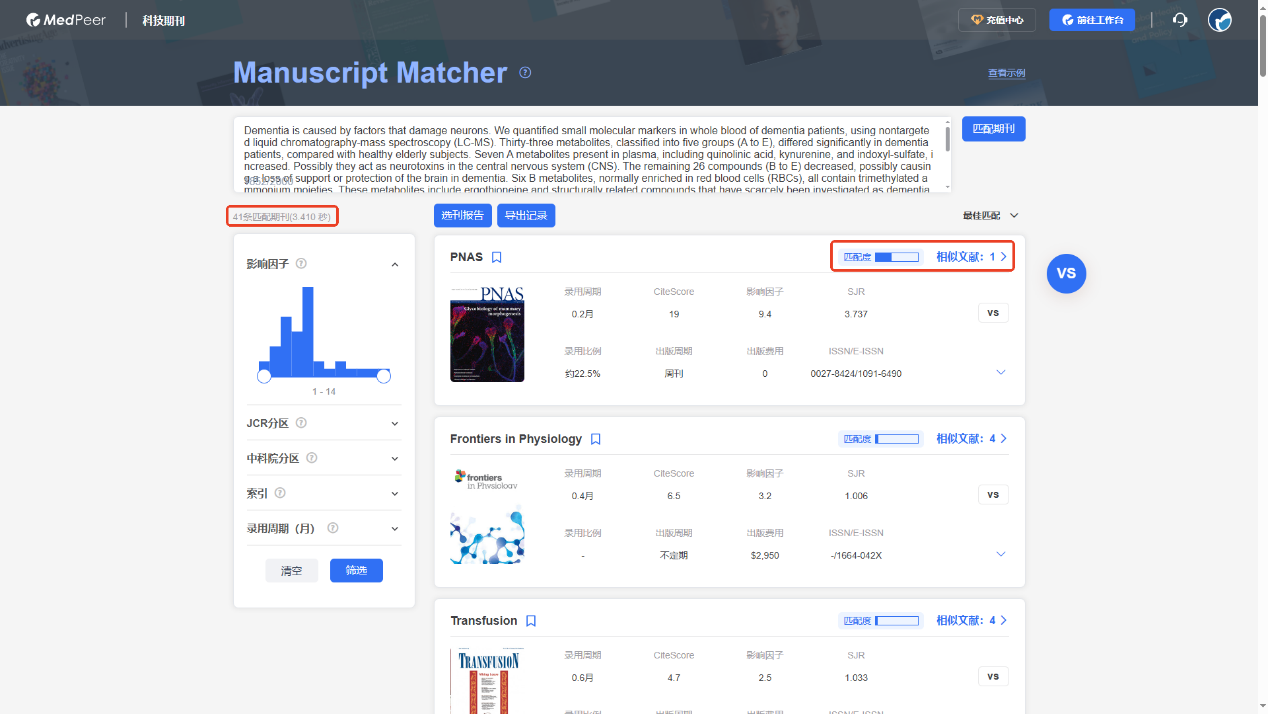Open the Transfusion journal title
Image resolution: width=1268 pixels, height=714 pixels.
484,621
